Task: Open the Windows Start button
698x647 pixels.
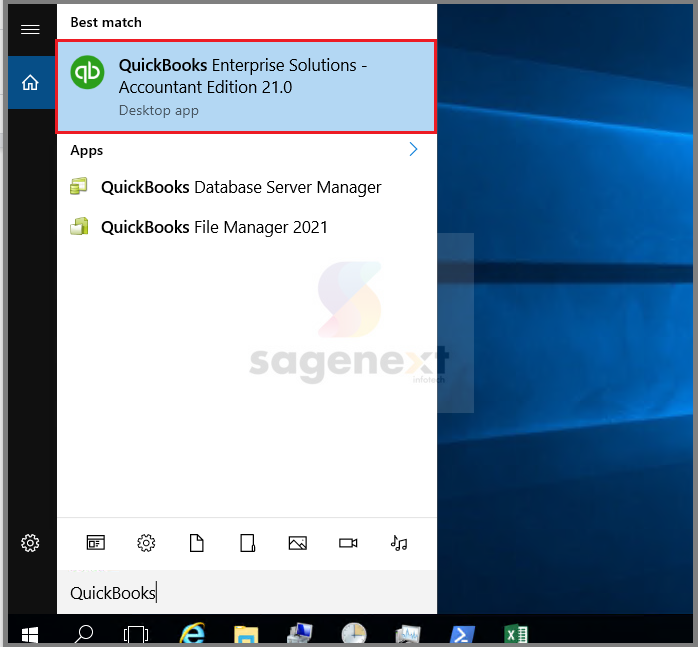Action: (30, 634)
